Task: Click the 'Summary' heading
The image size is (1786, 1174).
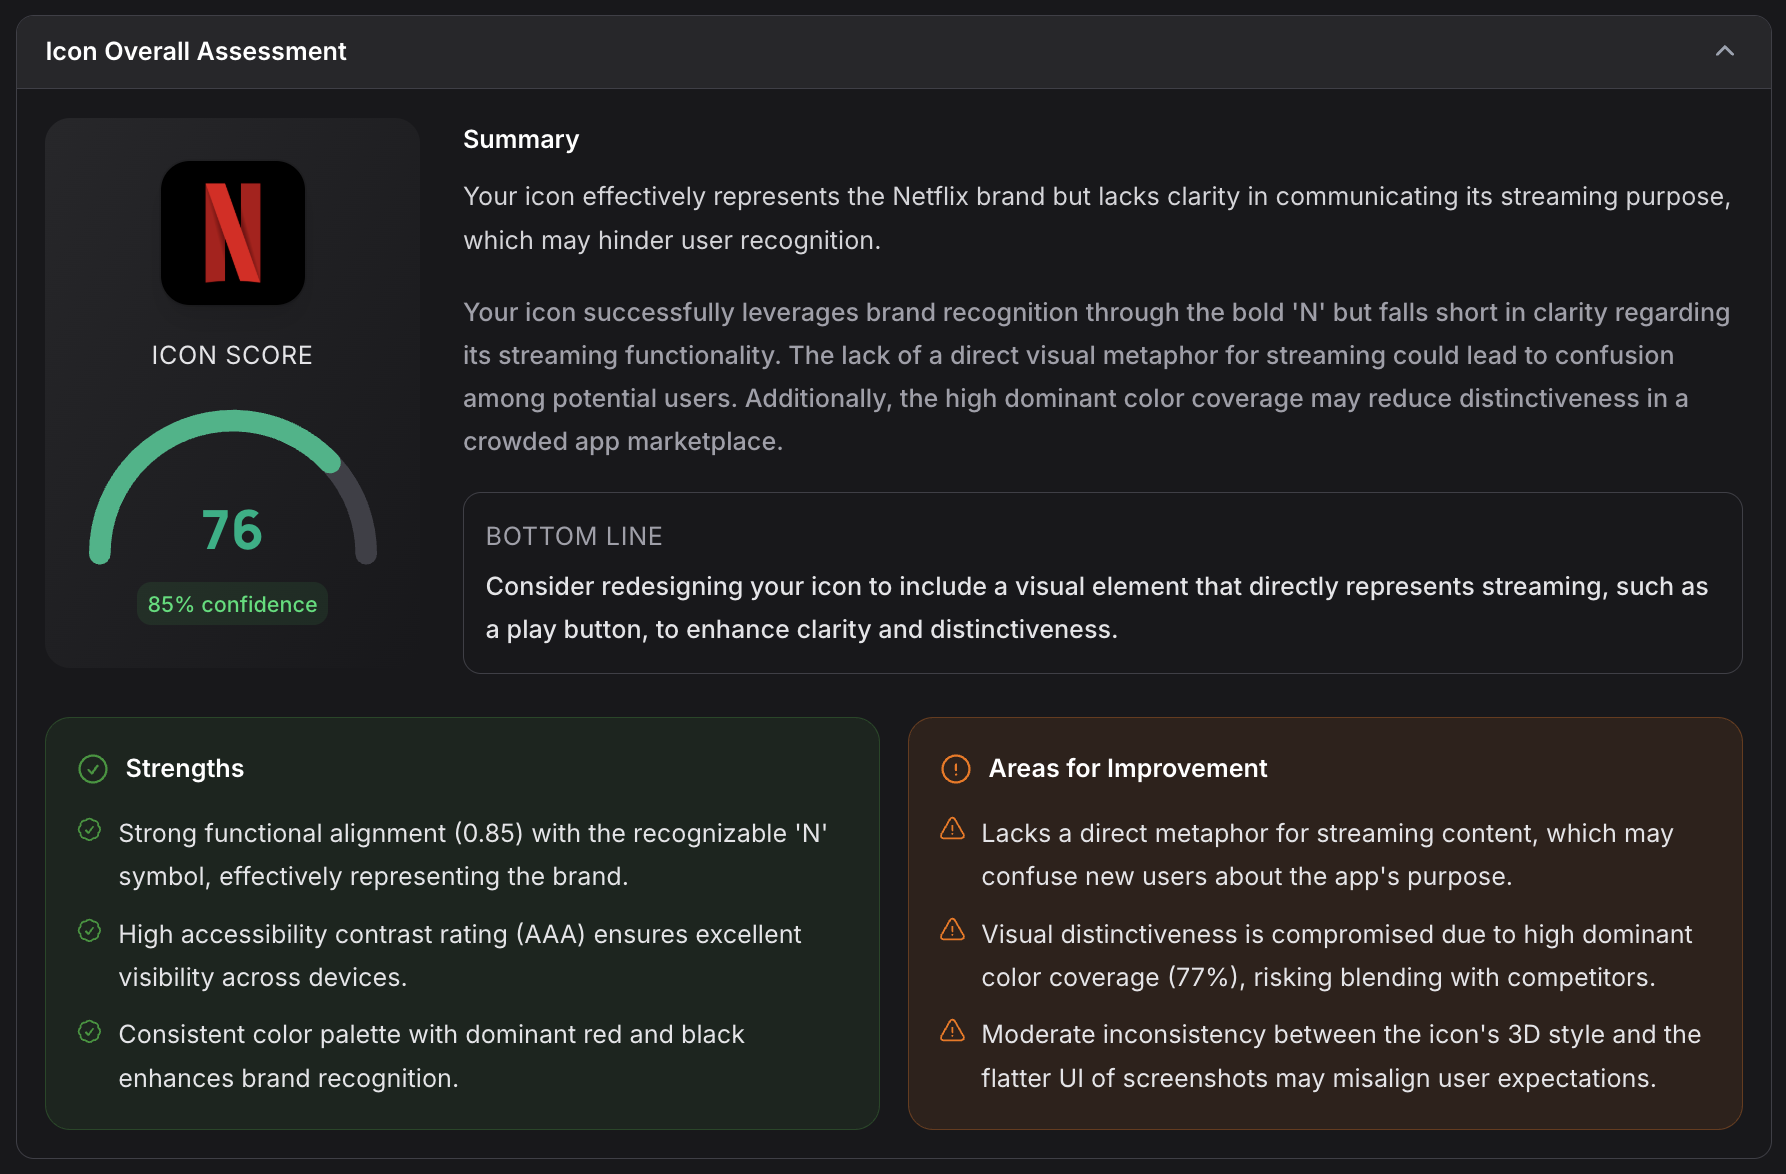Action: point(521,139)
